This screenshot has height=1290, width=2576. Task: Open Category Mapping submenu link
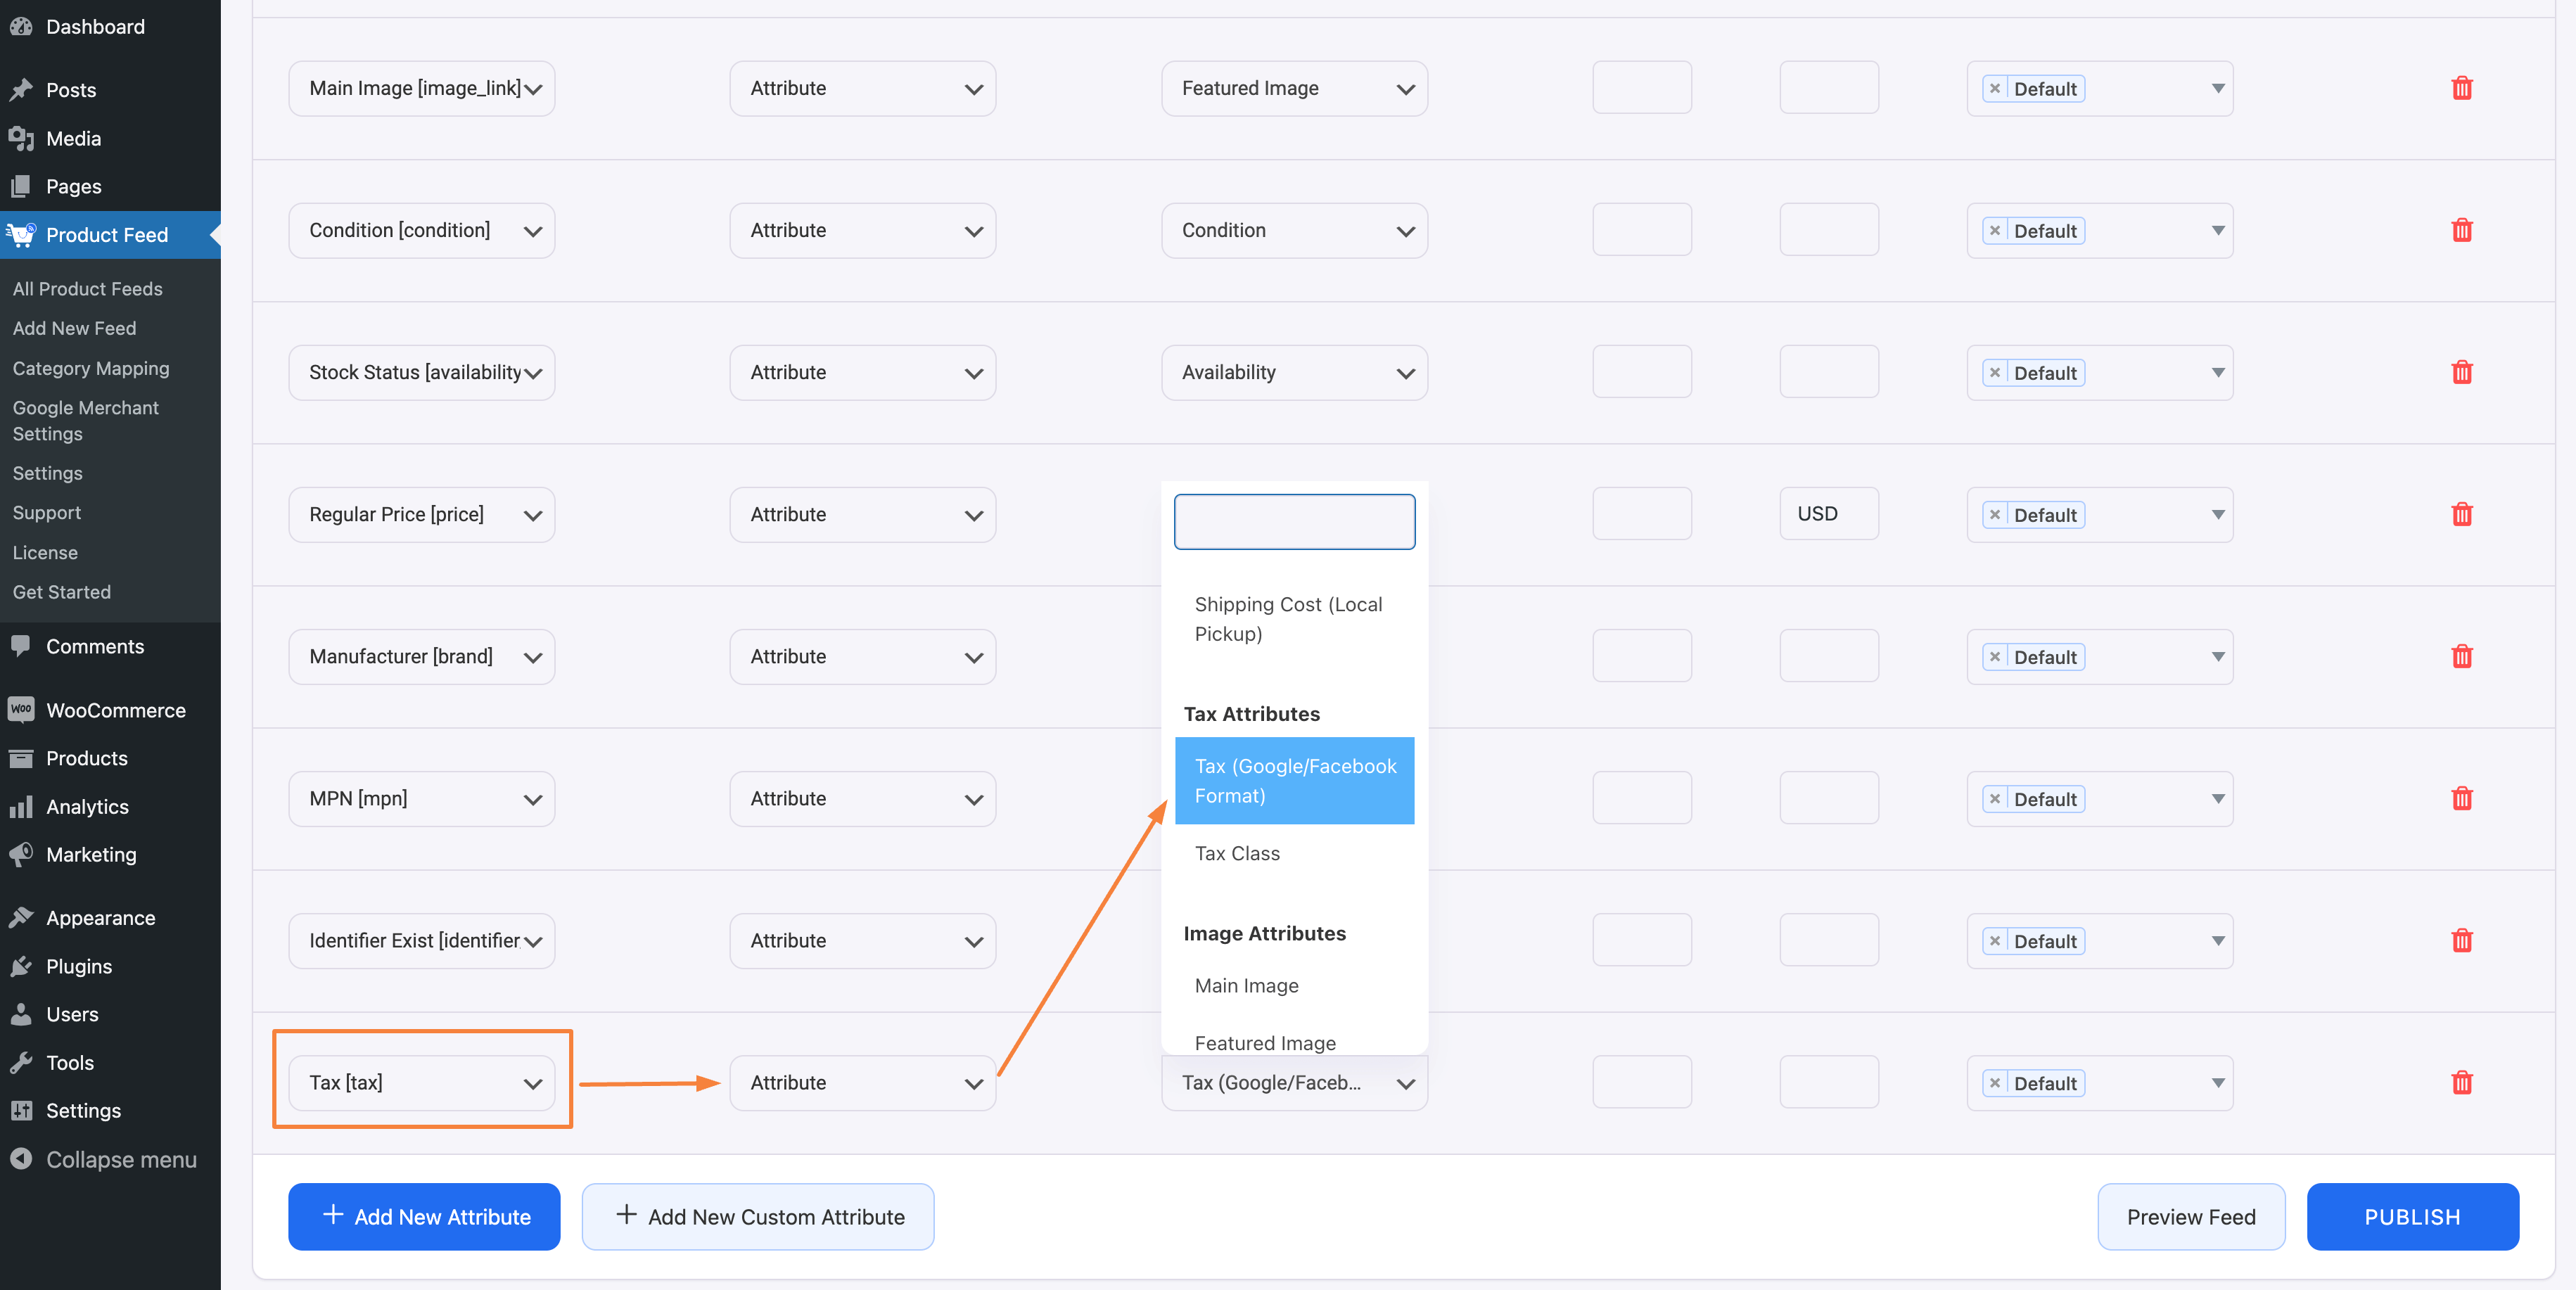pyautogui.click(x=91, y=368)
